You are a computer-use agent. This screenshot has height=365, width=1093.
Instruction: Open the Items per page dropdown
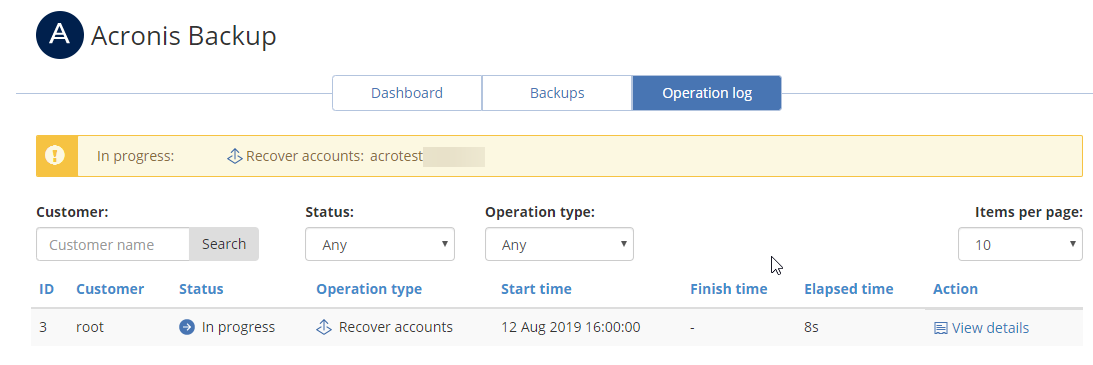coord(1021,244)
